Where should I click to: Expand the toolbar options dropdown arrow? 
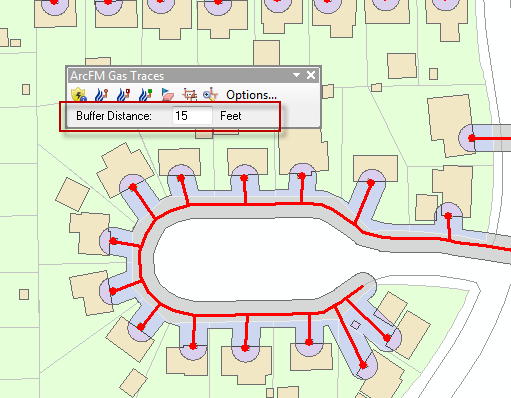(296, 75)
